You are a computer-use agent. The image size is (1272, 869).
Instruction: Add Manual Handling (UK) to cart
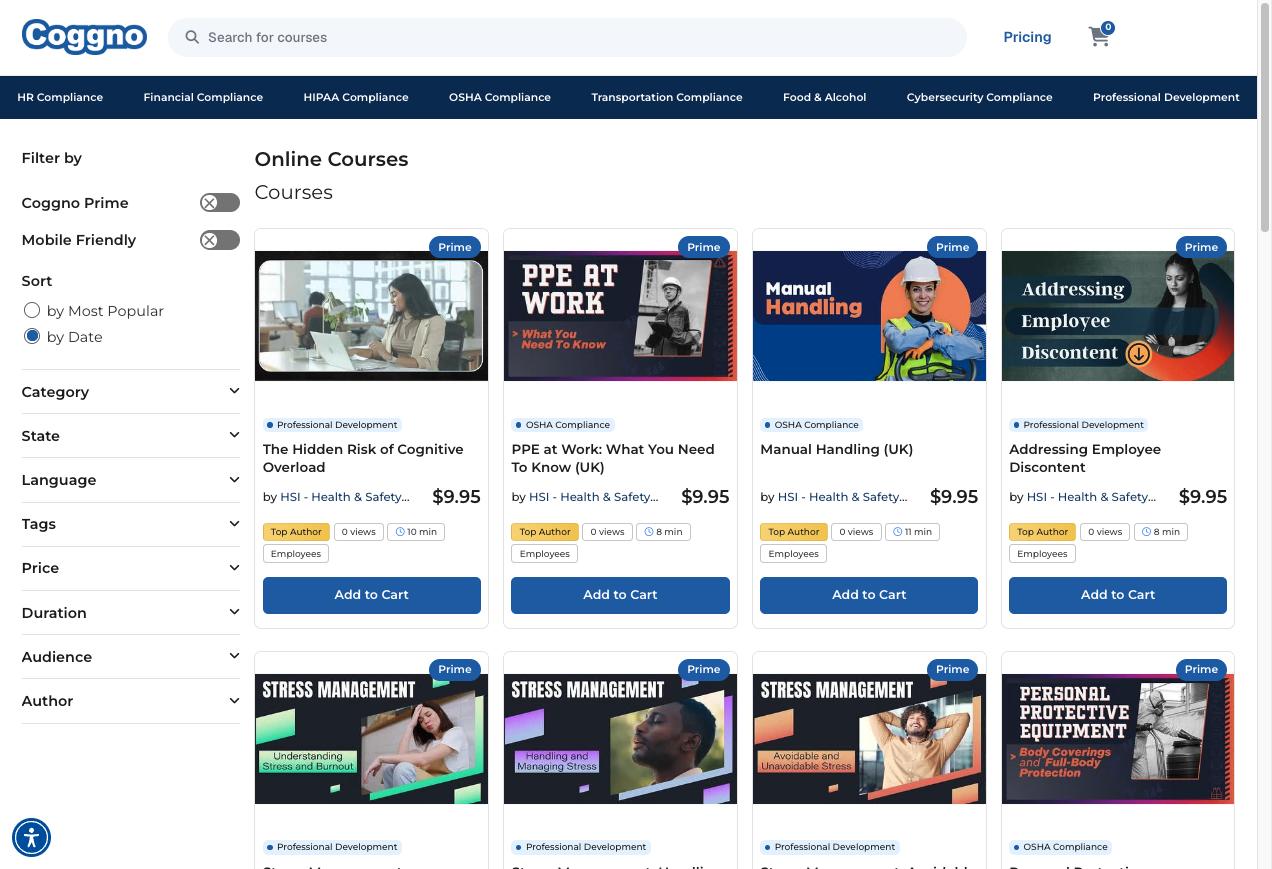tap(869, 594)
